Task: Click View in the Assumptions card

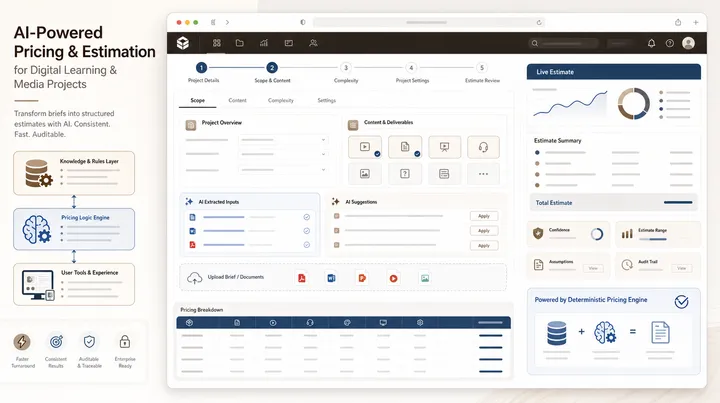Action: click(593, 268)
